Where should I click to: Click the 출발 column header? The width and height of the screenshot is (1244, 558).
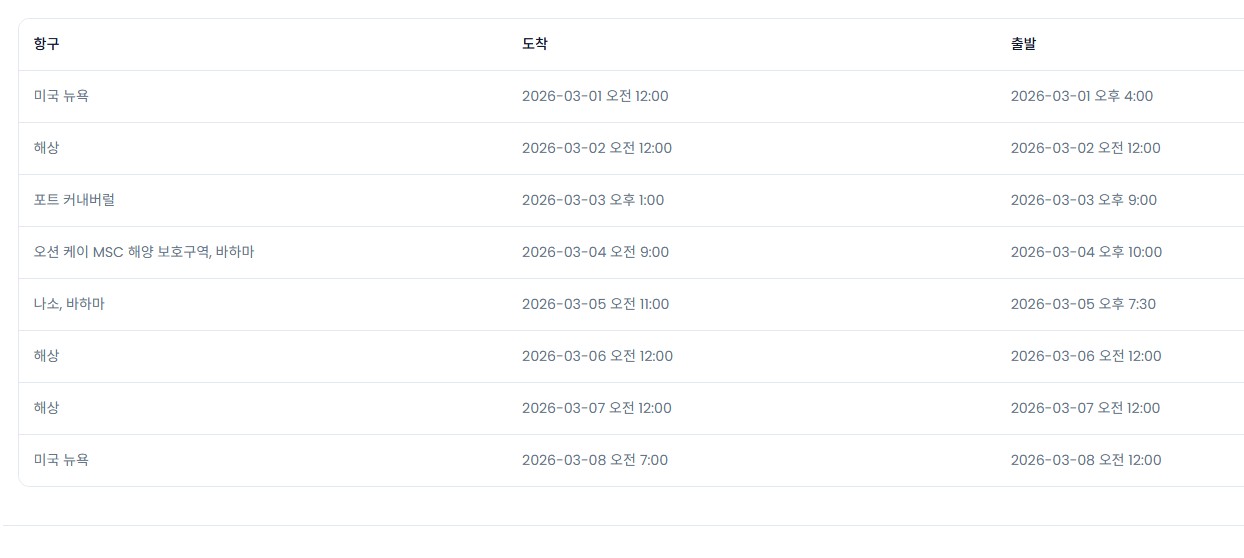[x=1024, y=44]
